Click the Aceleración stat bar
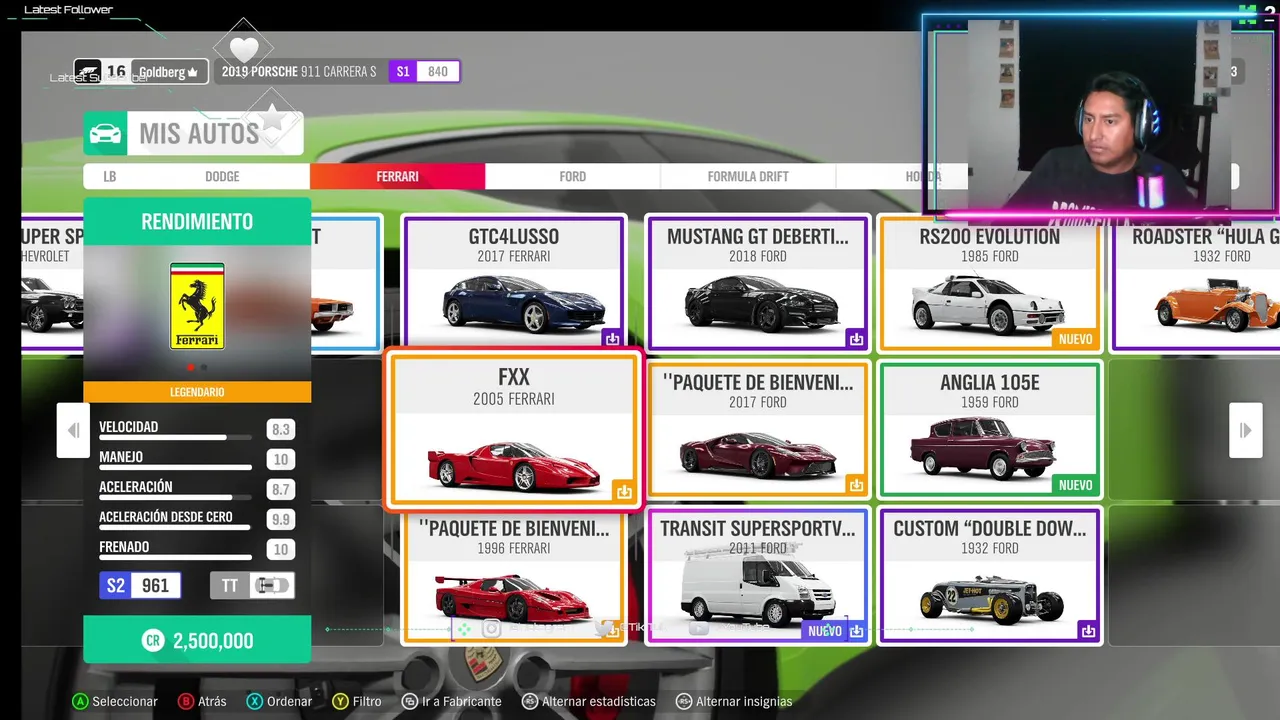The height and width of the screenshot is (720, 1280). pyautogui.click(x=175, y=497)
